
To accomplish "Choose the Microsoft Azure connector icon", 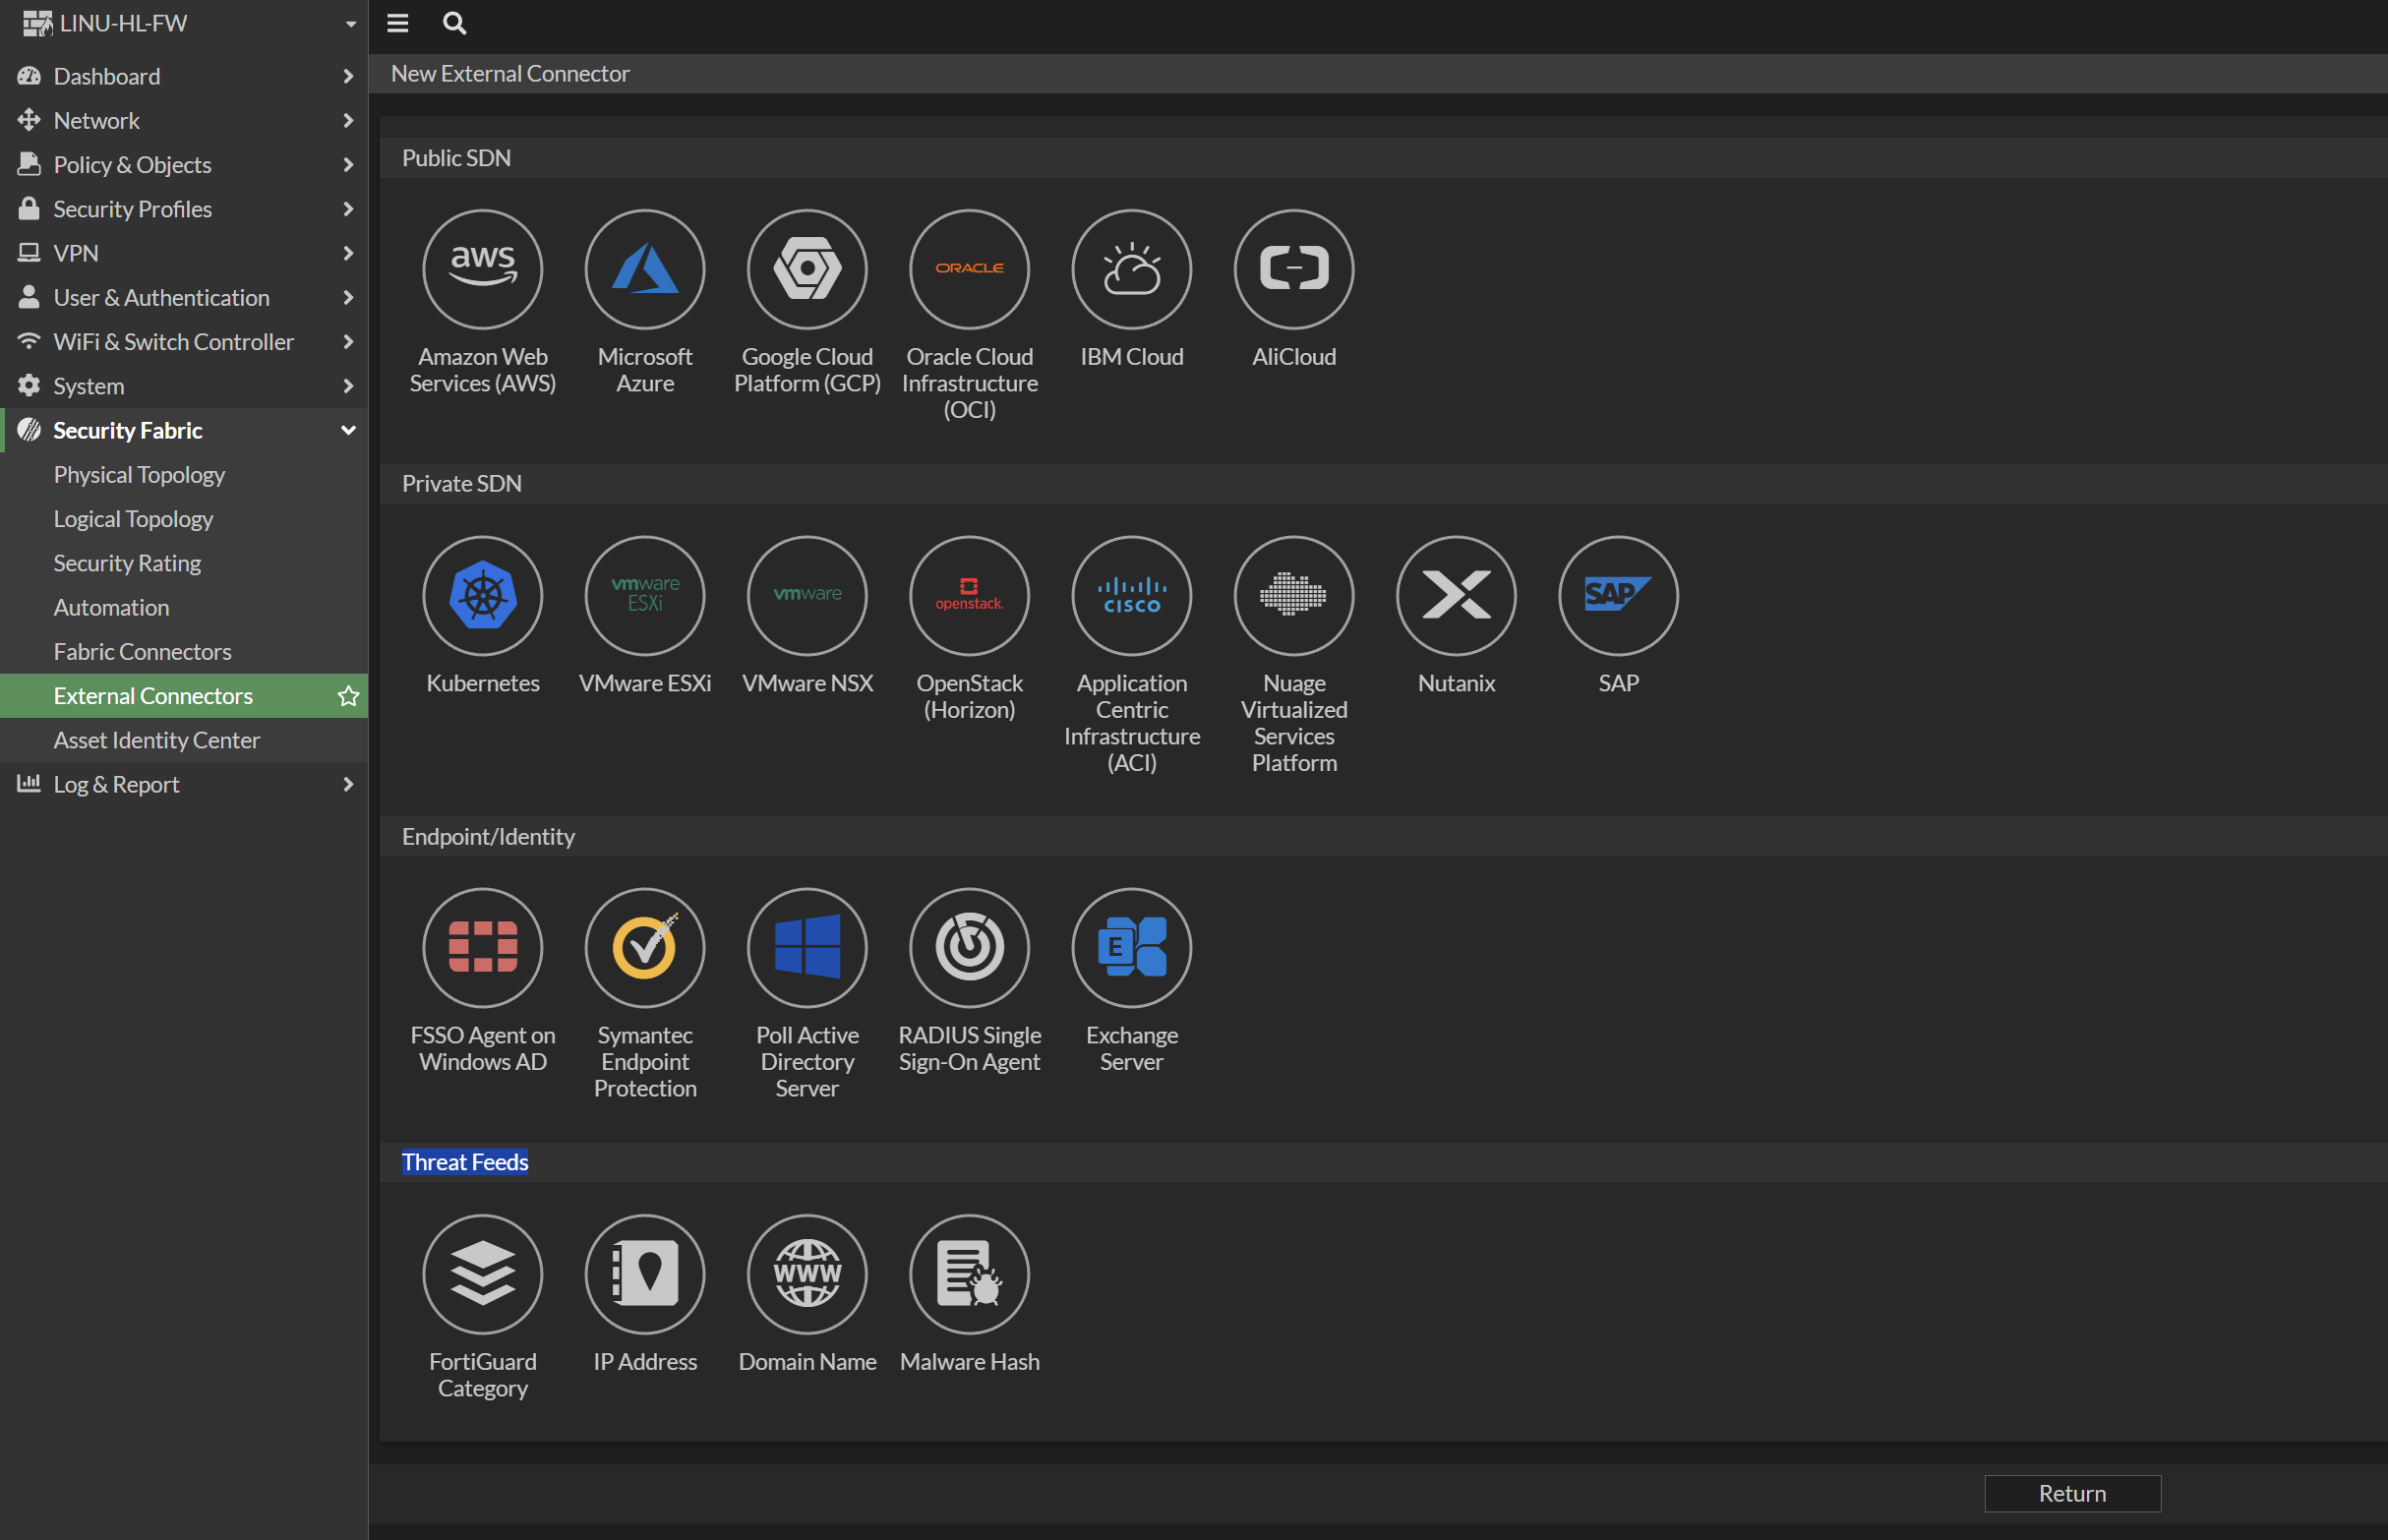I will (x=645, y=269).
